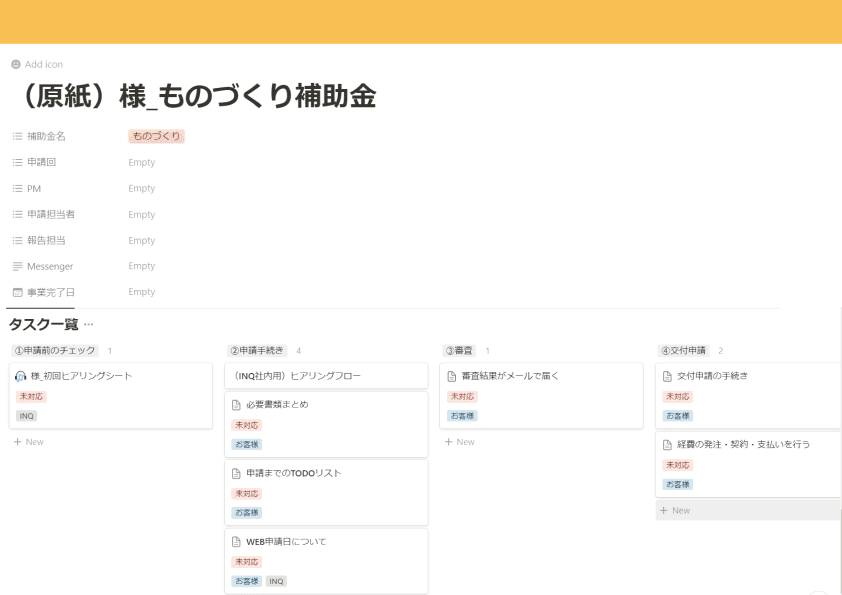Screen dimensions: 842x595
Task: Click the plus icon under ①申請前のチェック column
Action: click(x=17, y=442)
